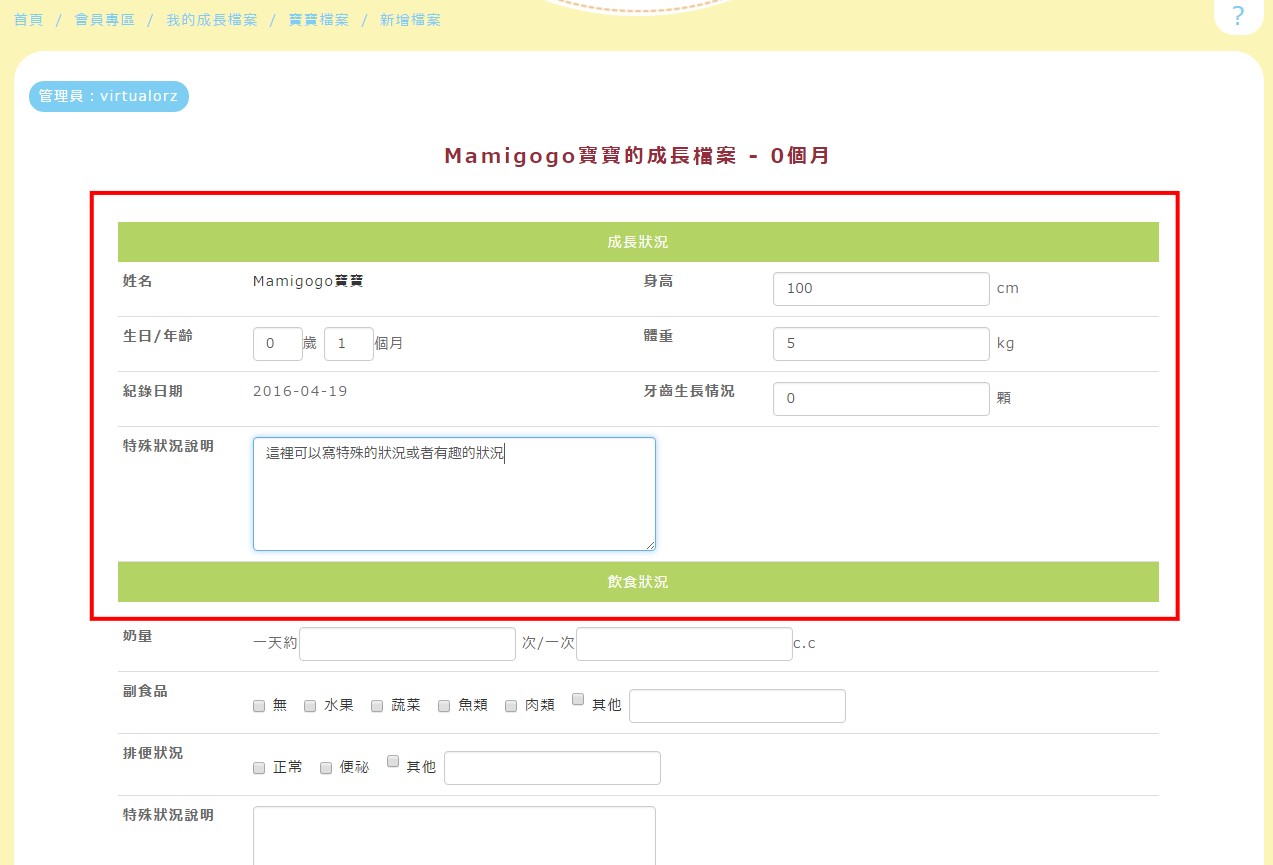1273x865 pixels.
Task: Click the age months (個月) field
Action: click(x=349, y=344)
